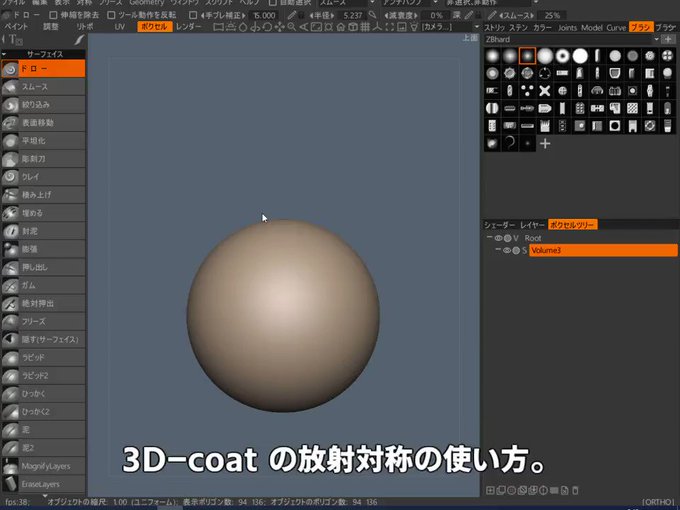Adjust the 半径 value 5.237
This screenshot has width=680, height=510.
pyautogui.click(x=353, y=16)
